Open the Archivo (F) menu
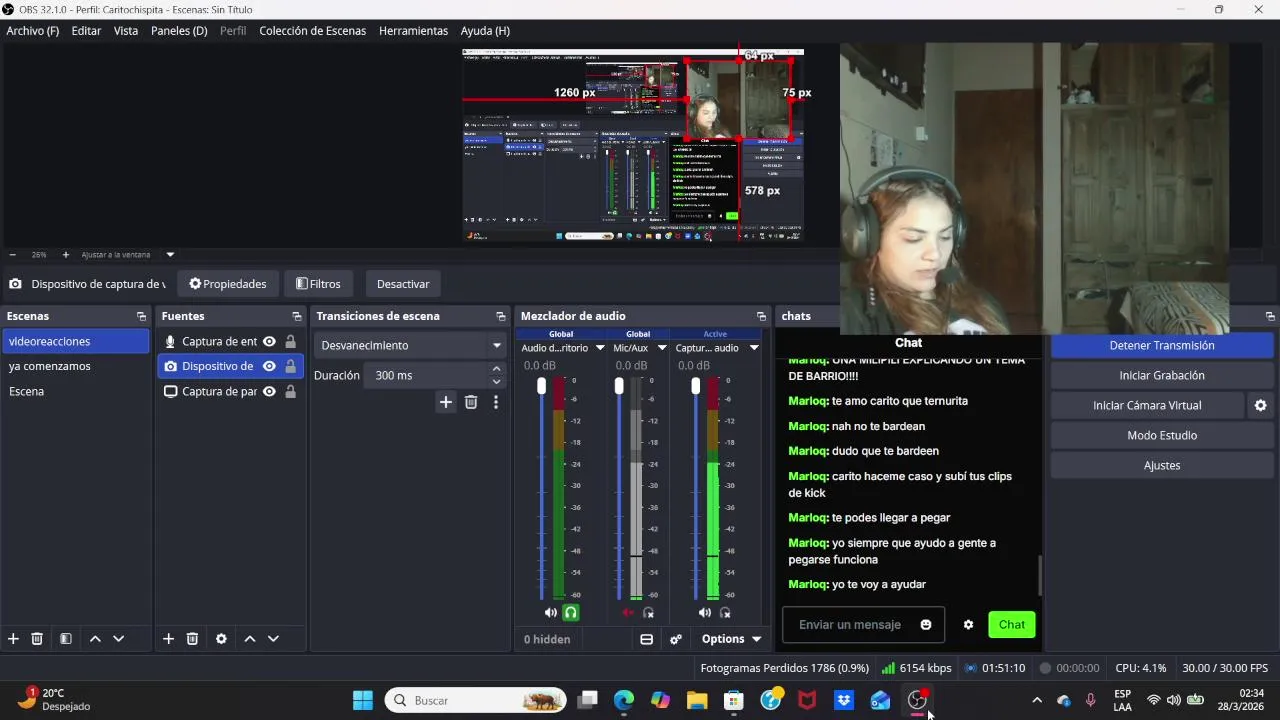 point(33,31)
